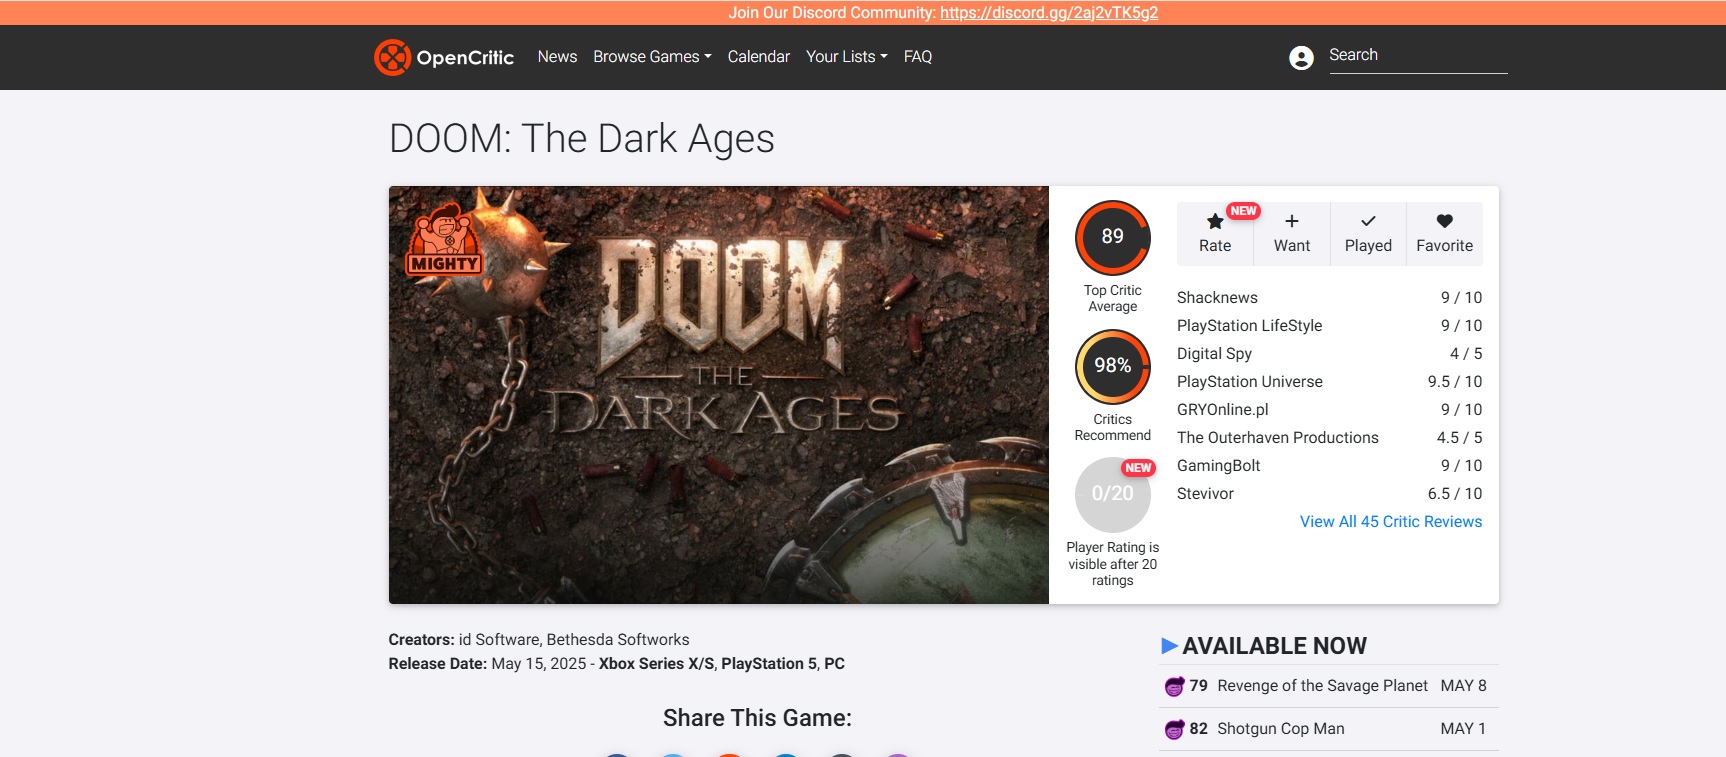The image size is (1726, 757).
Task: Click the 0/20 Player Rating circle
Action: pos(1113,494)
